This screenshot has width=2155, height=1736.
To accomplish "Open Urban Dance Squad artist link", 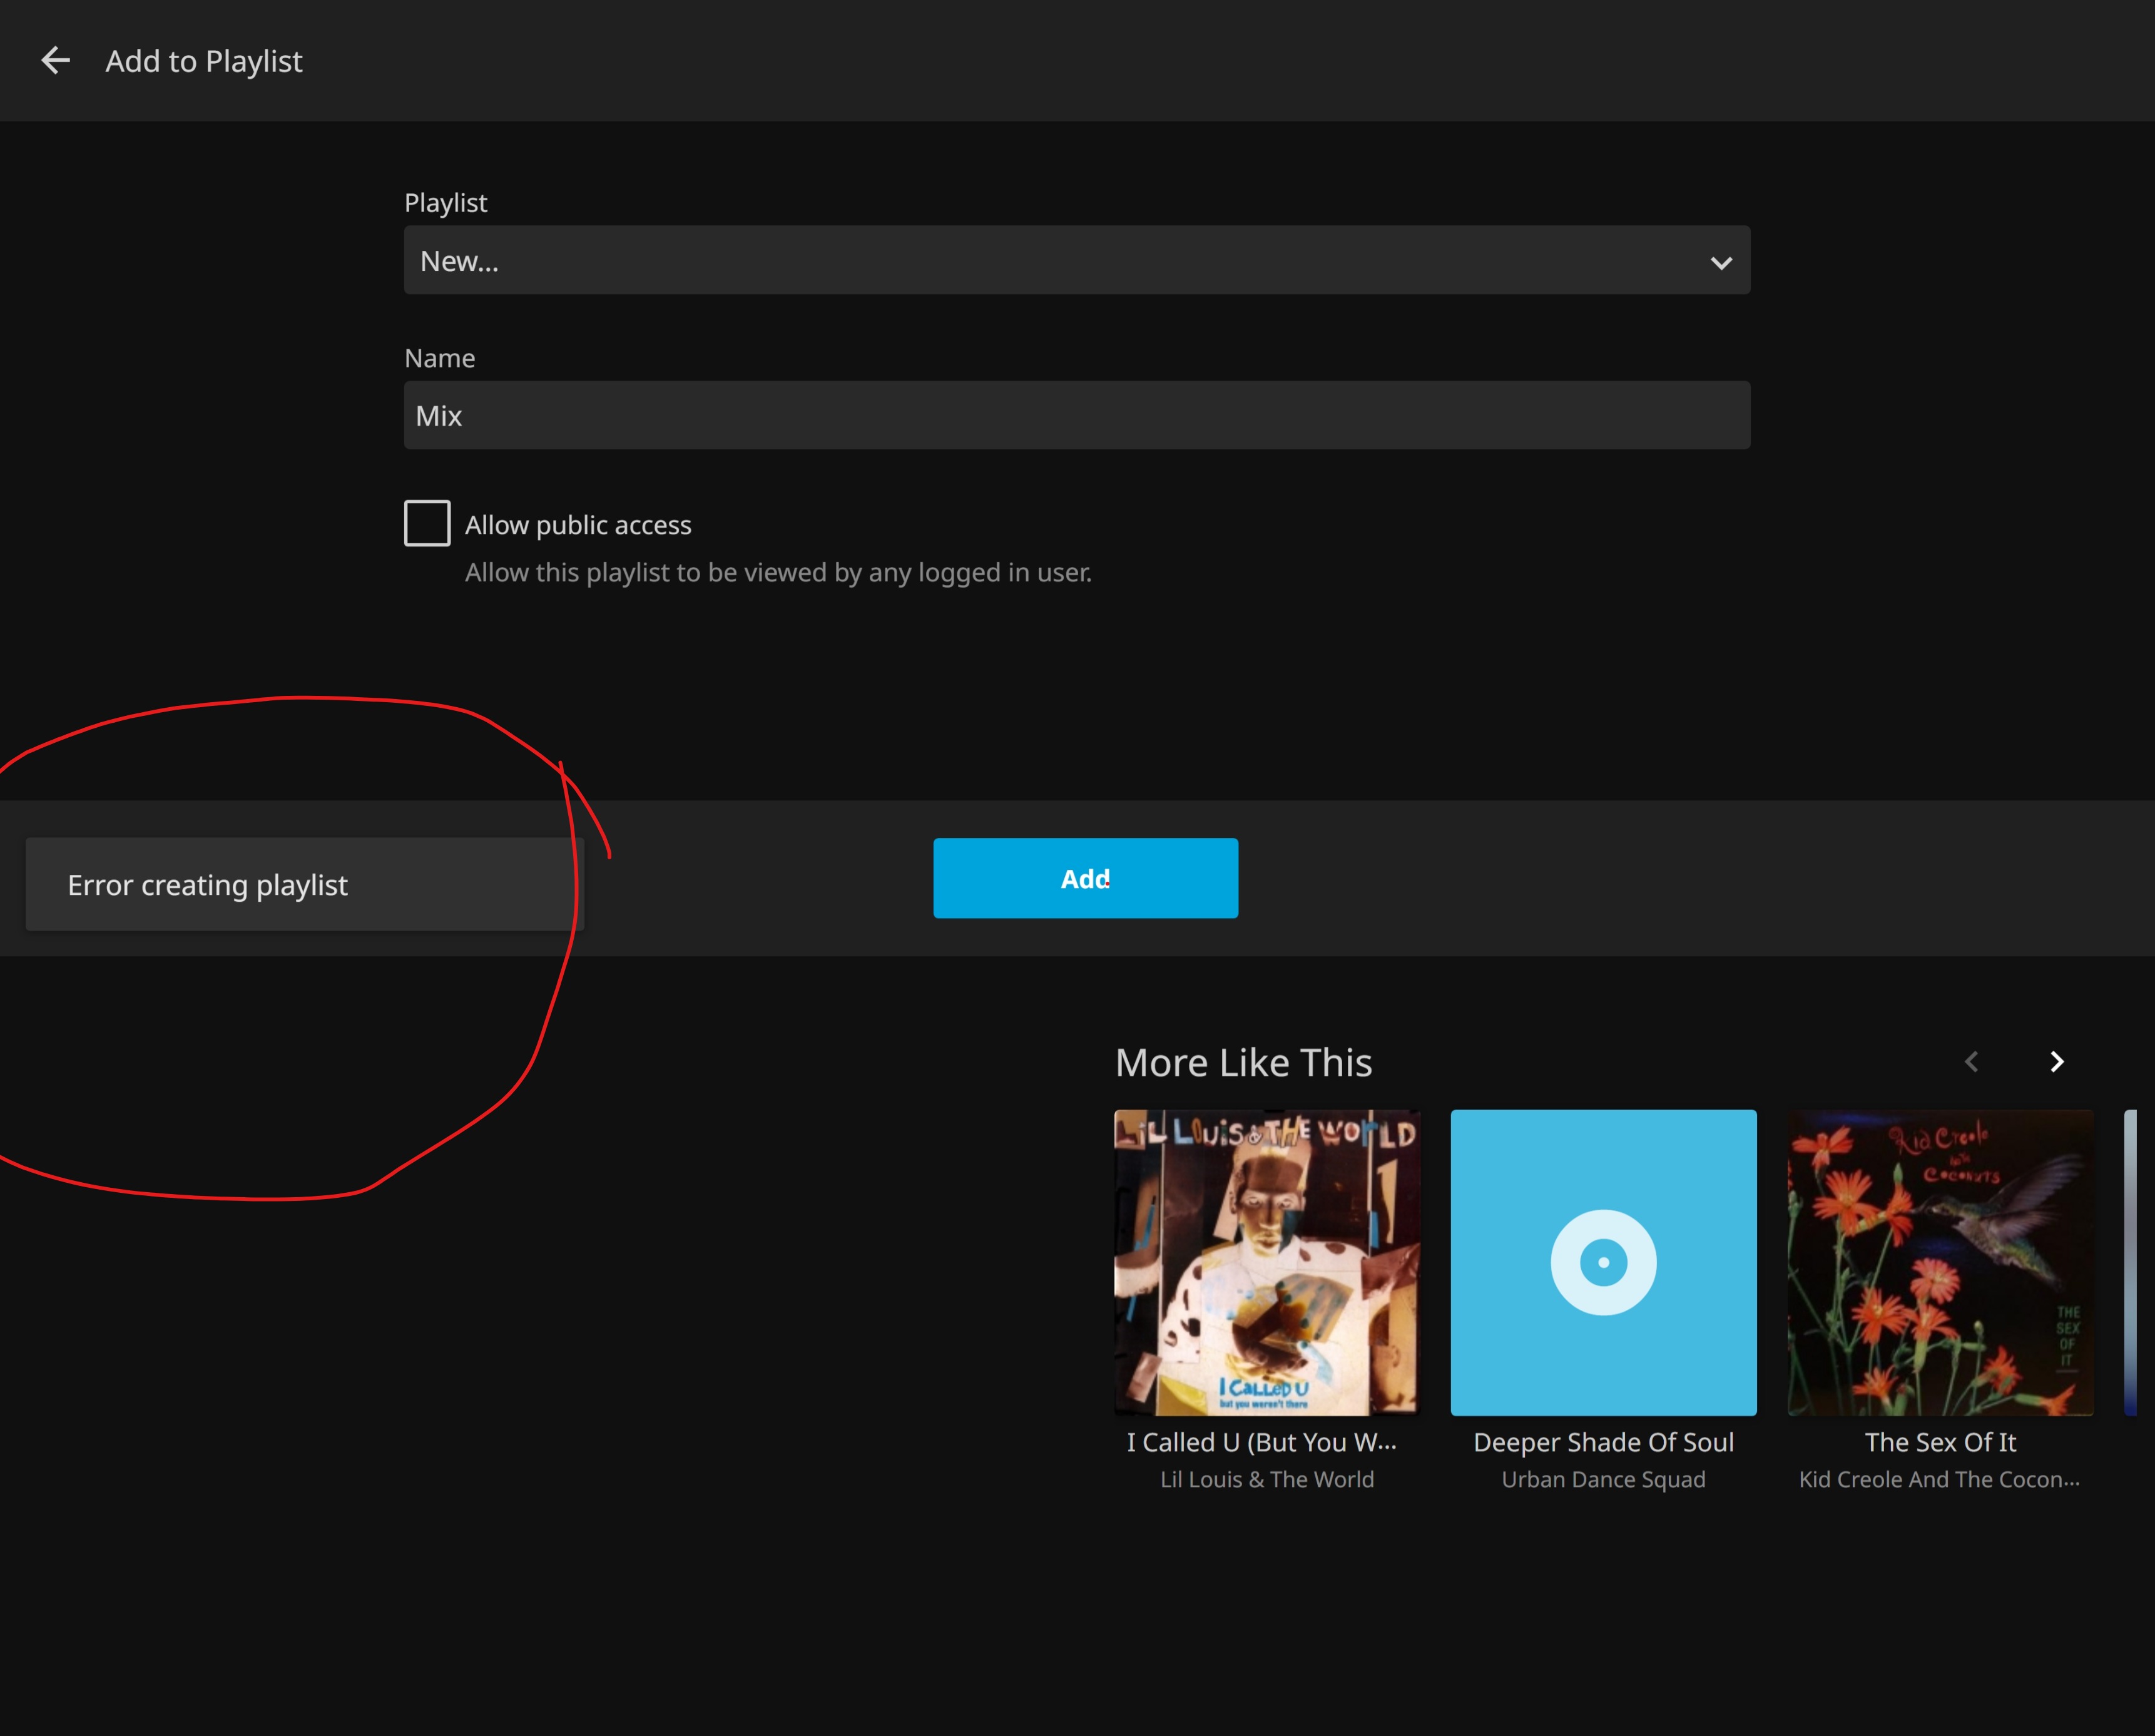I will tap(1603, 1479).
